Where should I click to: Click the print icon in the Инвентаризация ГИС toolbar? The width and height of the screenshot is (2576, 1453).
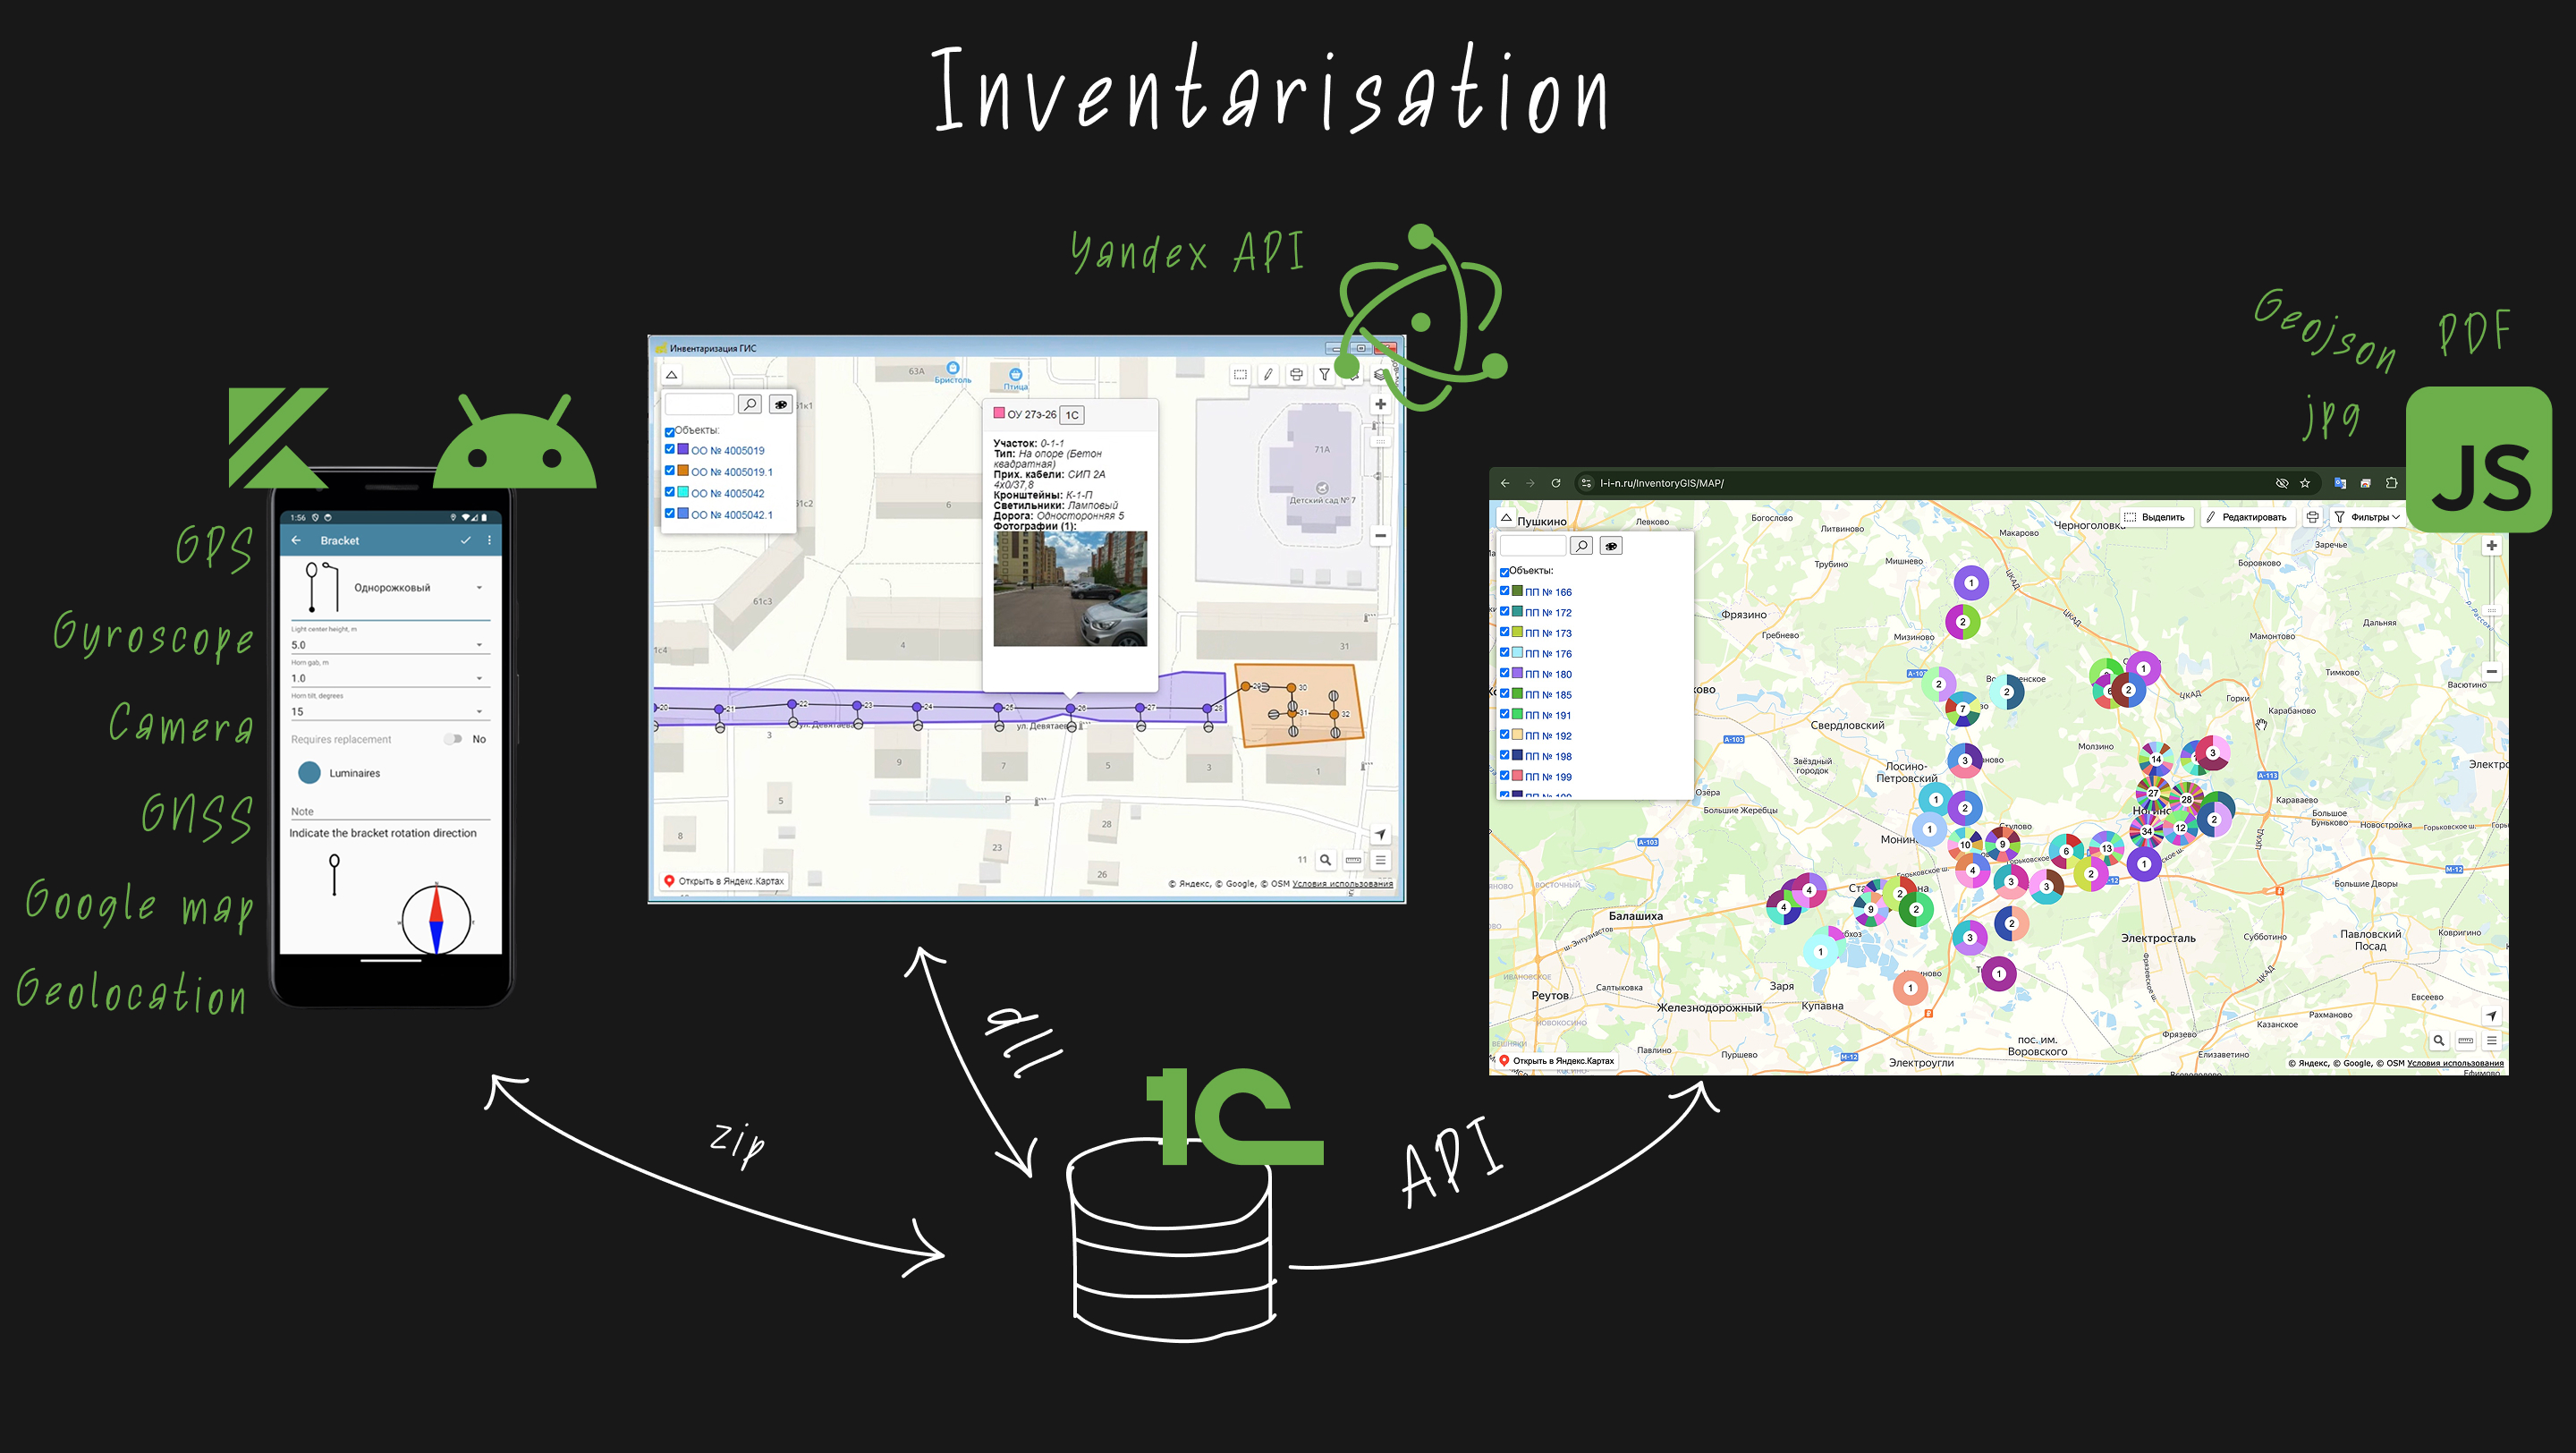coord(1296,374)
